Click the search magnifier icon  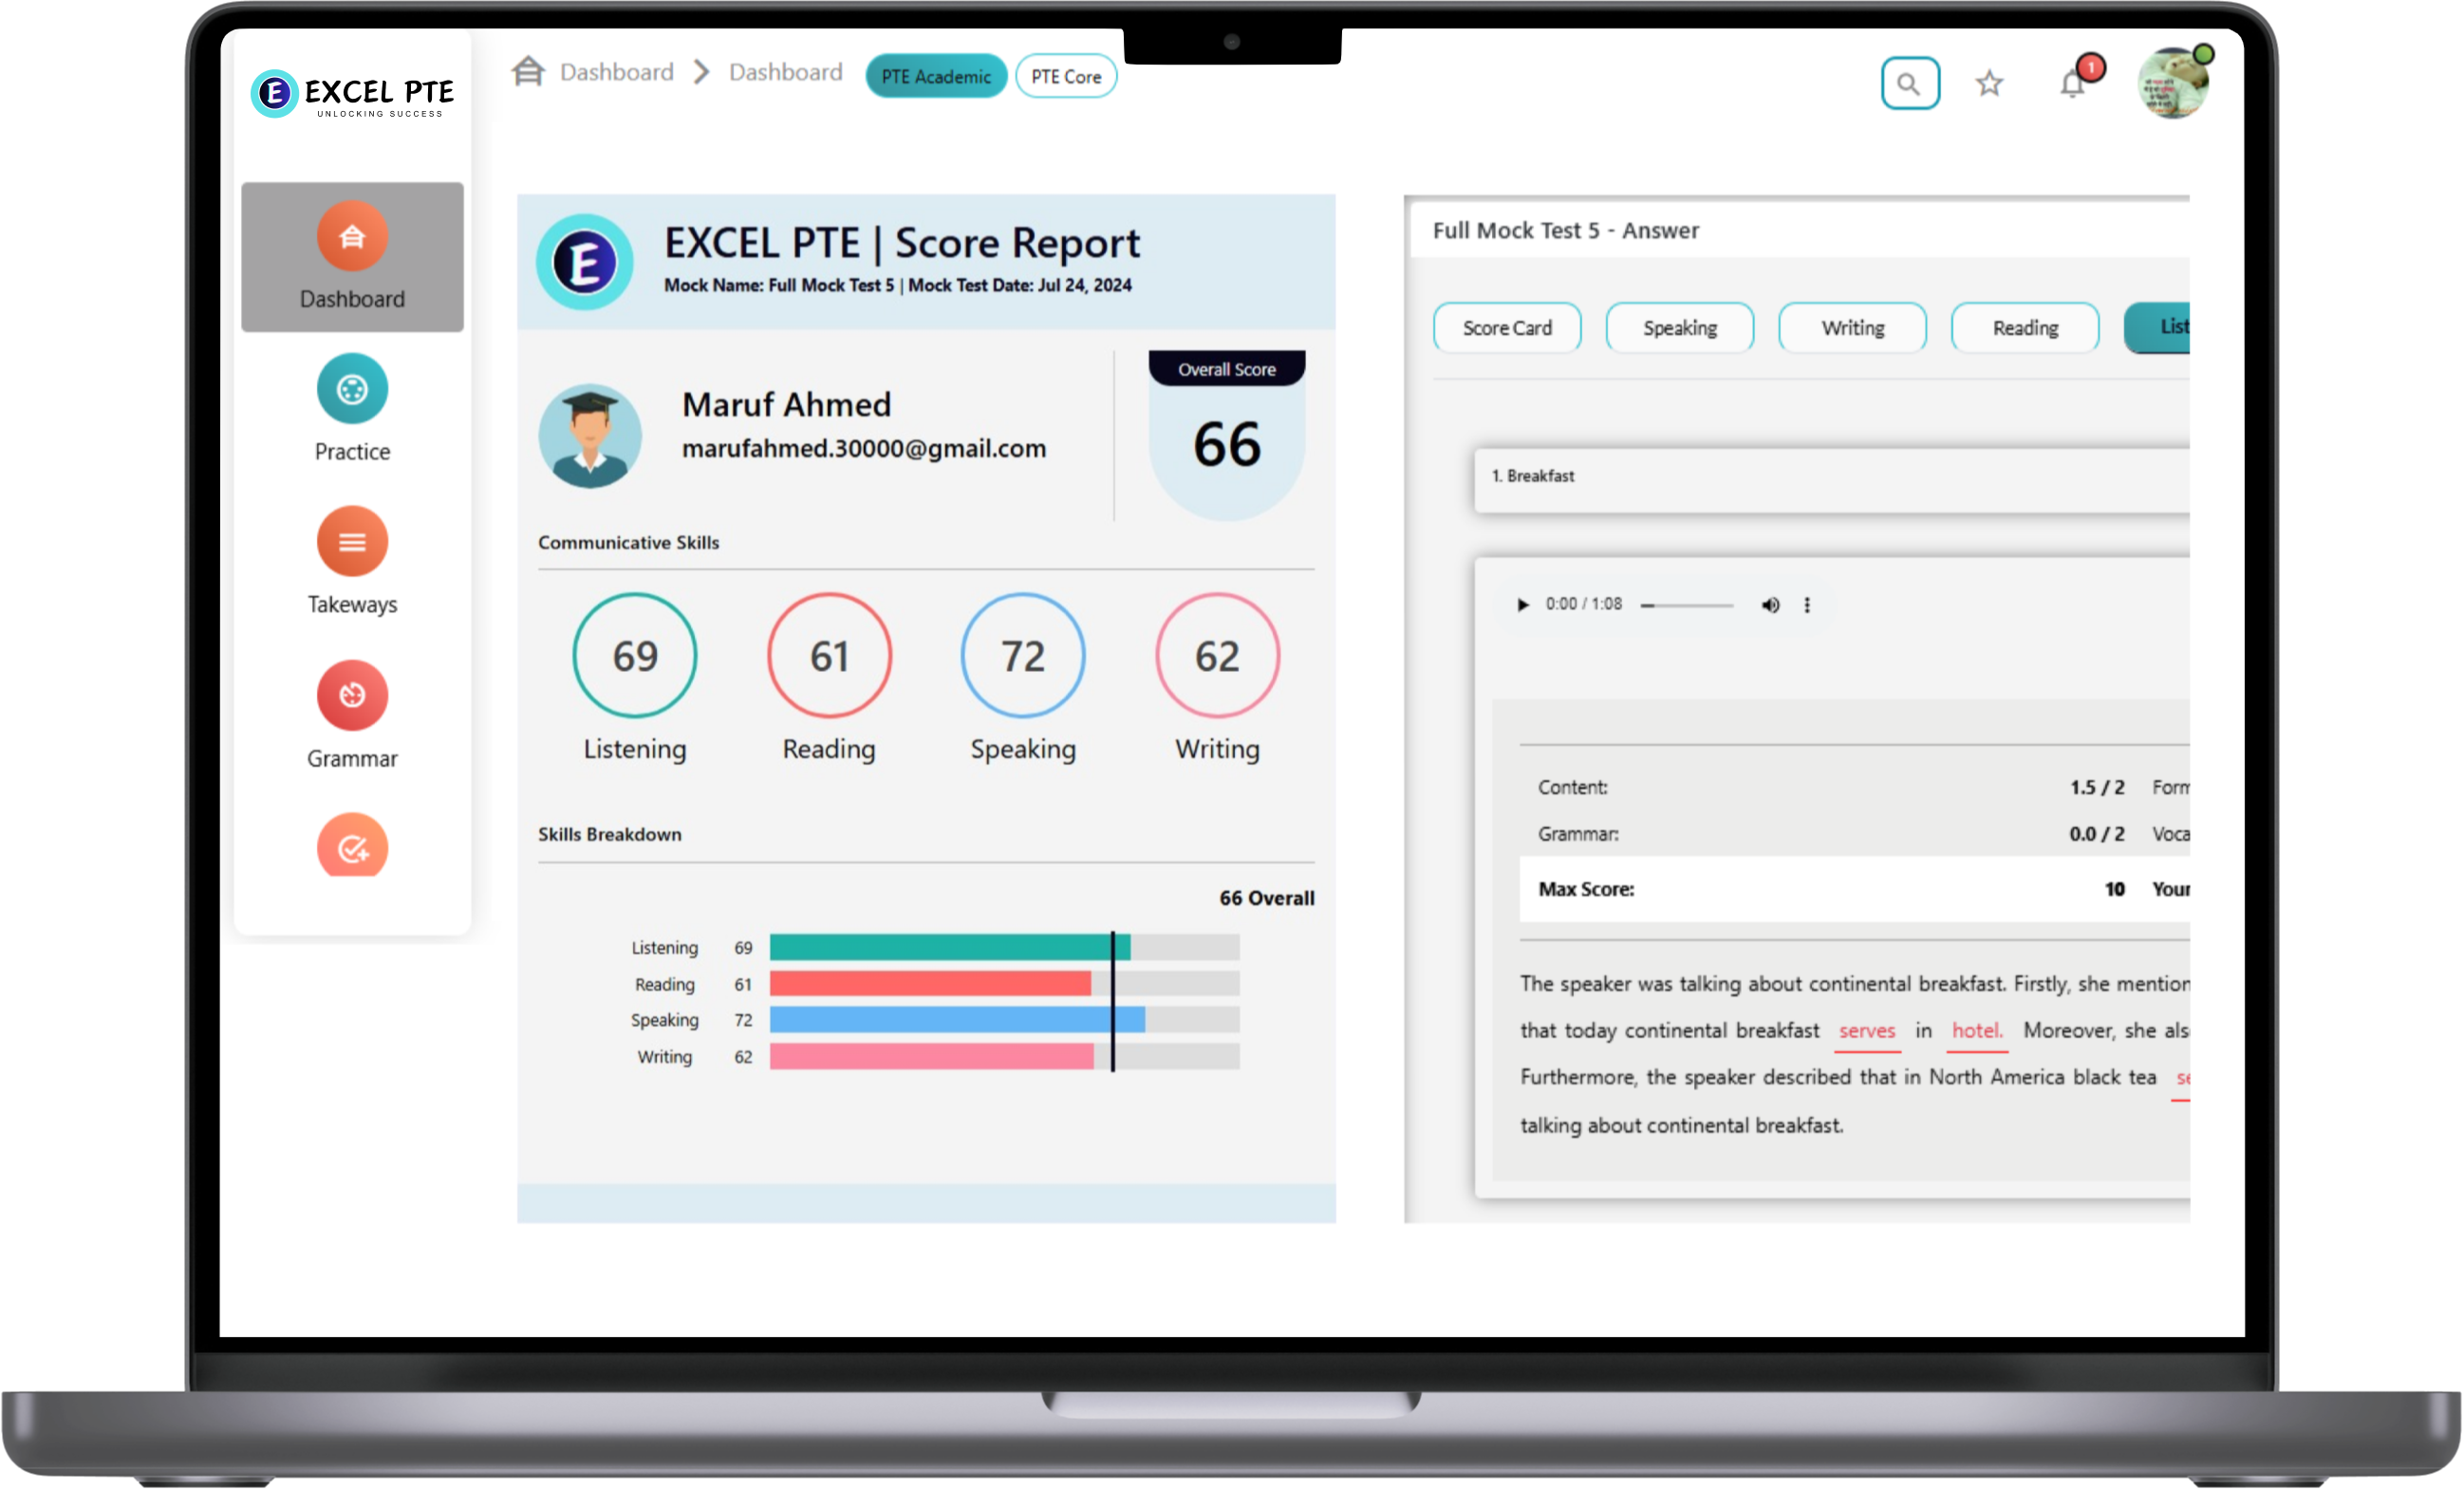(1910, 83)
